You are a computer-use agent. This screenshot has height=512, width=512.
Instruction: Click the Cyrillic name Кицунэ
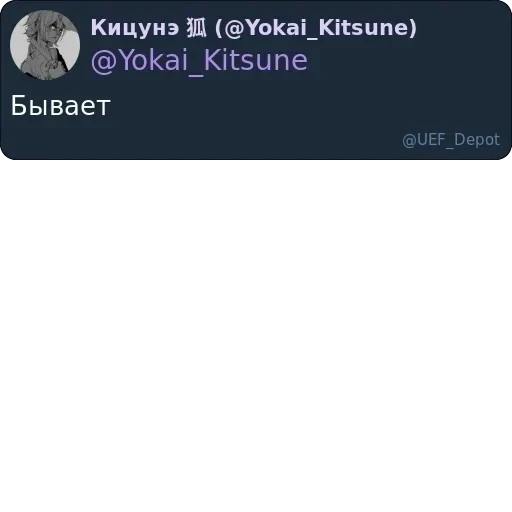[x=135, y=28]
